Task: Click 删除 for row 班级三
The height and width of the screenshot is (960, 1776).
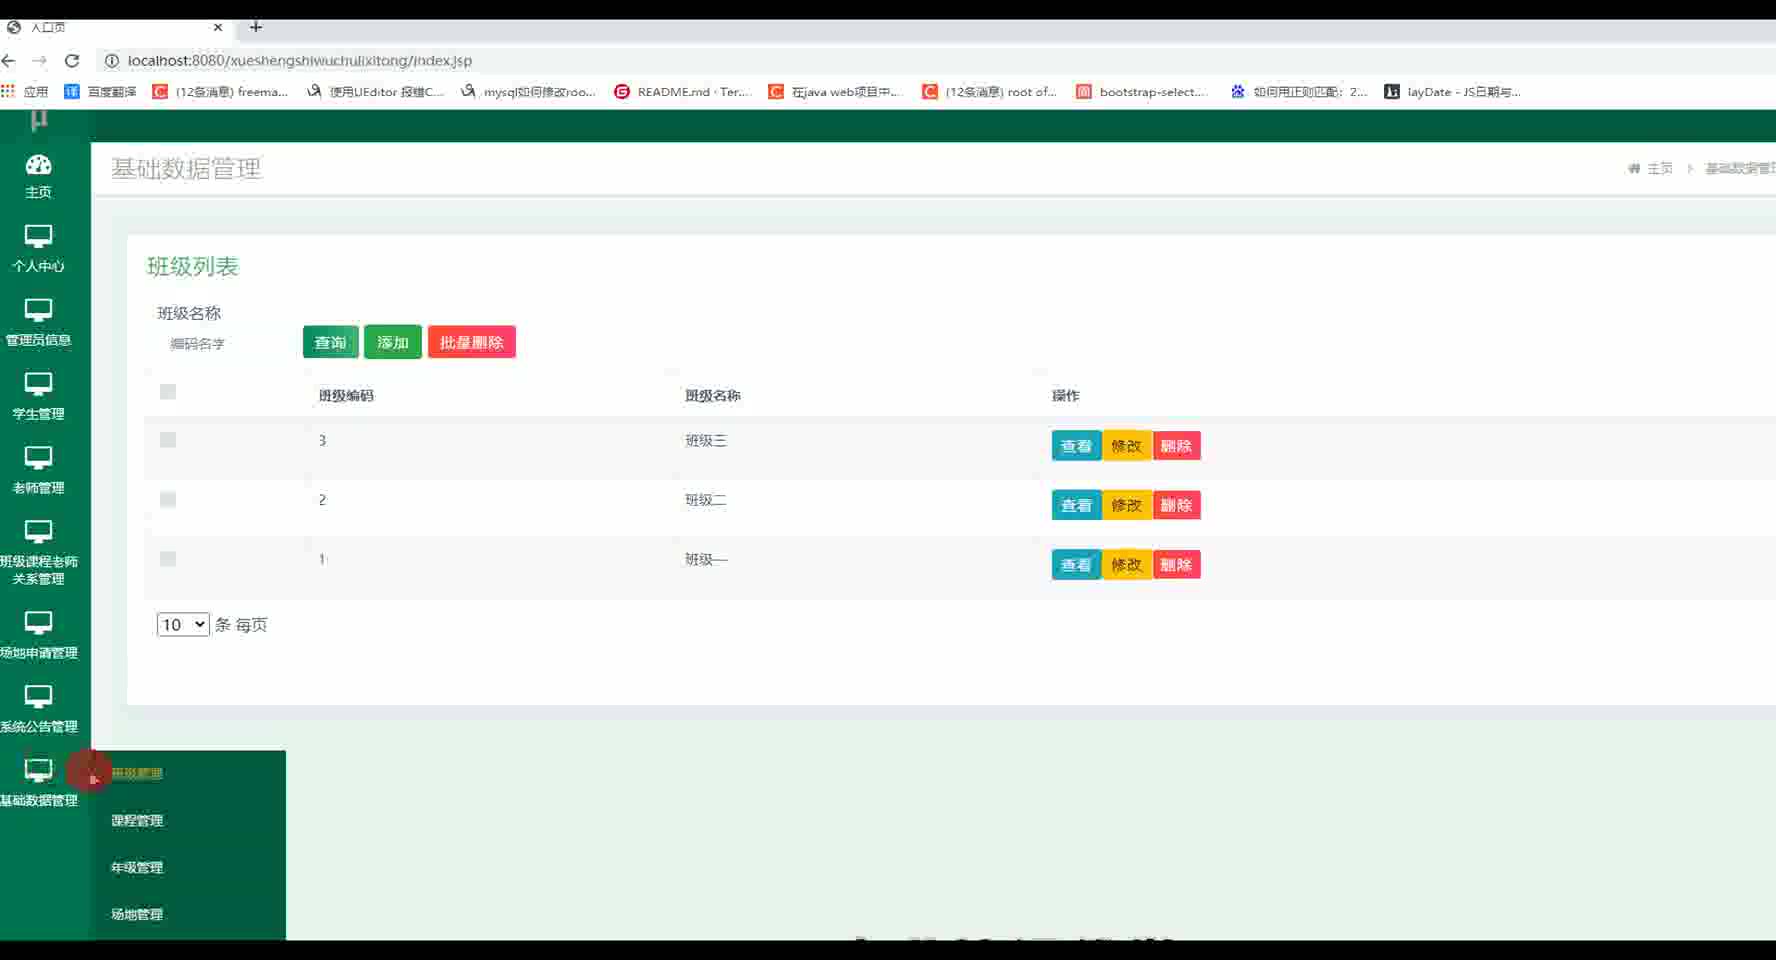Action: click(1177, 446)
